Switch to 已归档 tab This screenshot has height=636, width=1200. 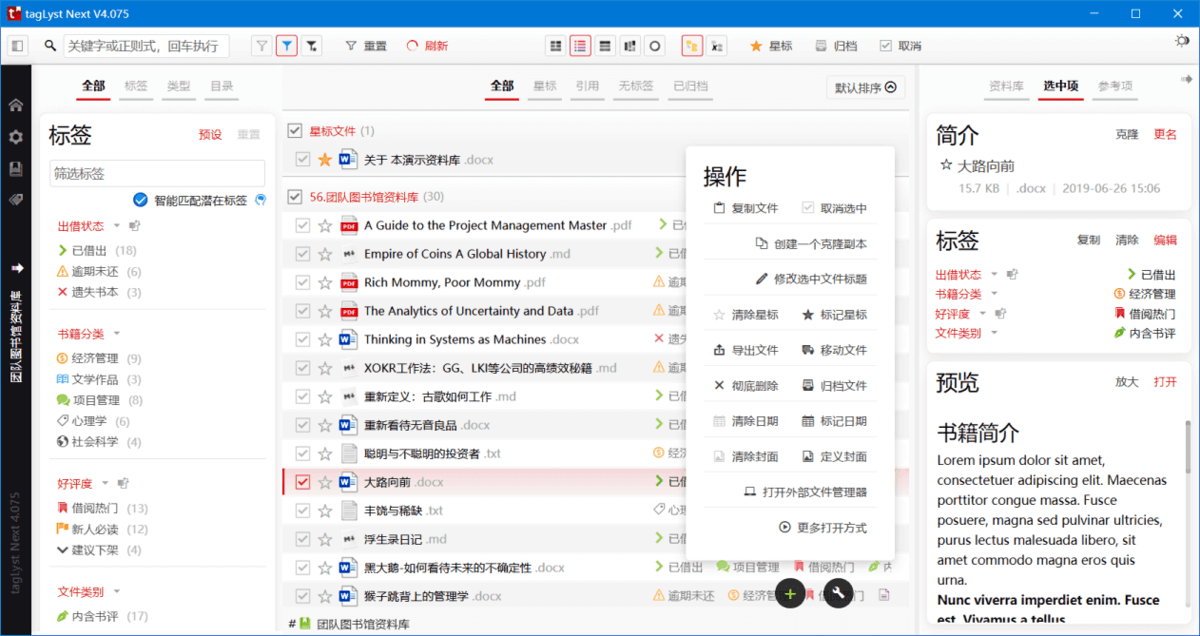pyautogui.click(x=690, y=86)
